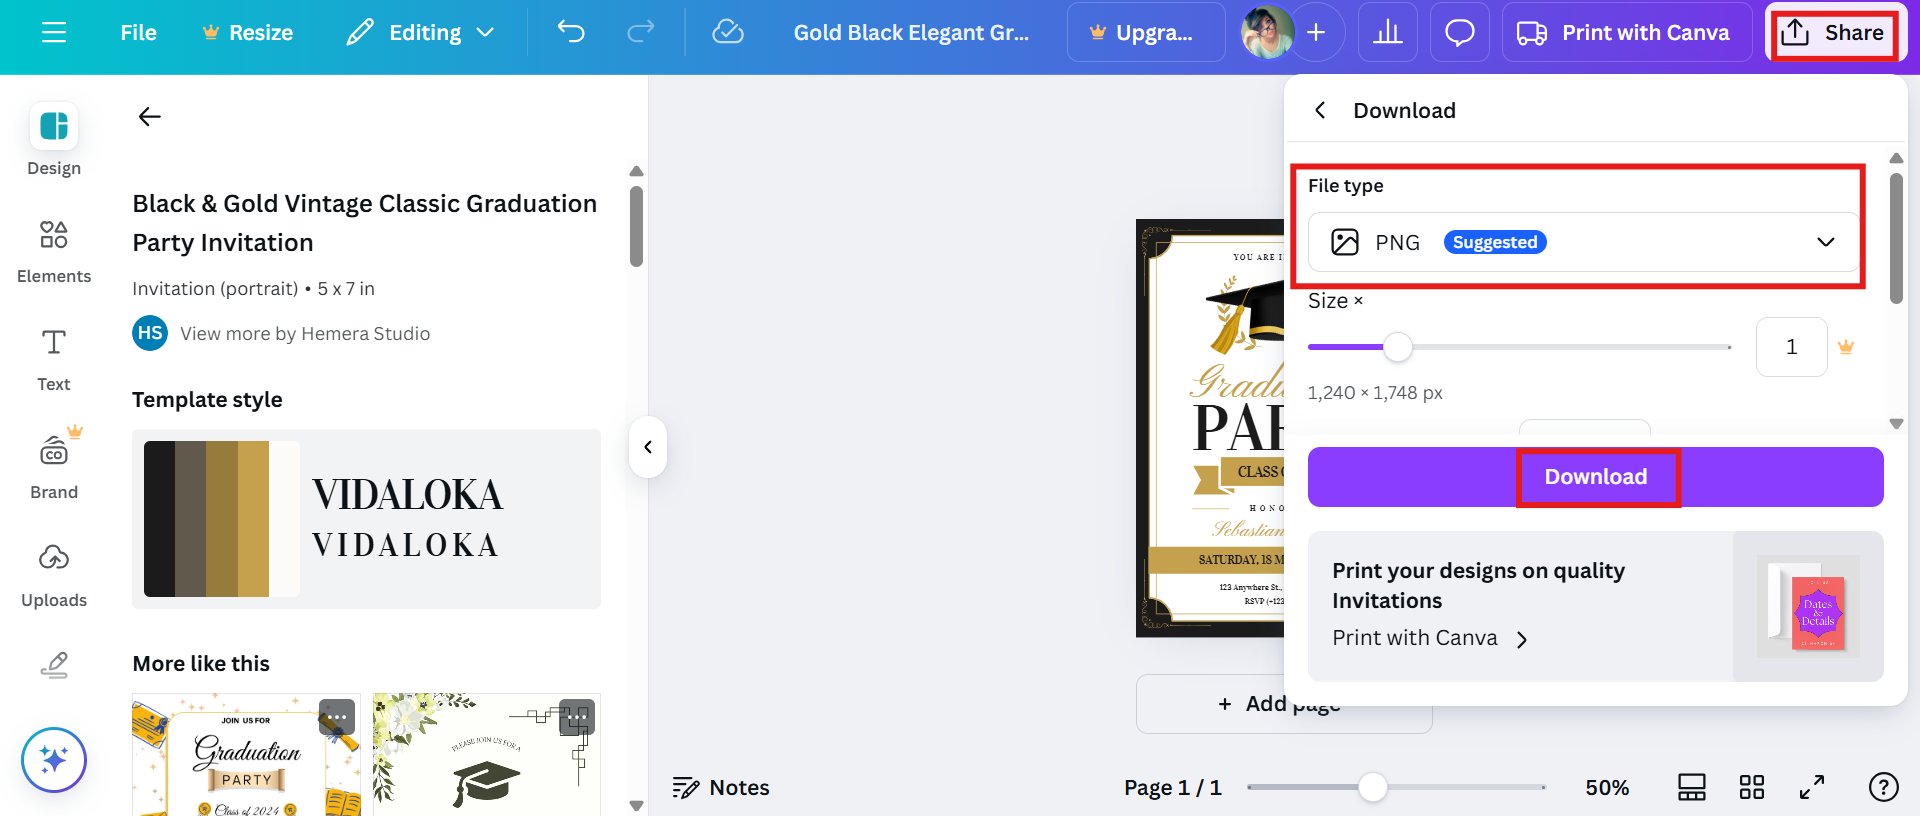Open the Elements side panel tab
The width and height of the screenshot is (1920, 816).
click(54, 252)
